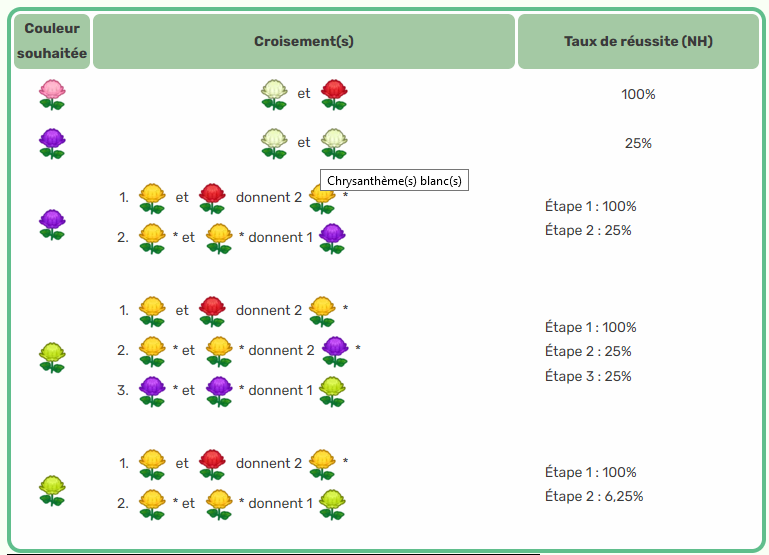
Task: Click the "Taux de réussite (NH)" header
Action: [638, 41]
